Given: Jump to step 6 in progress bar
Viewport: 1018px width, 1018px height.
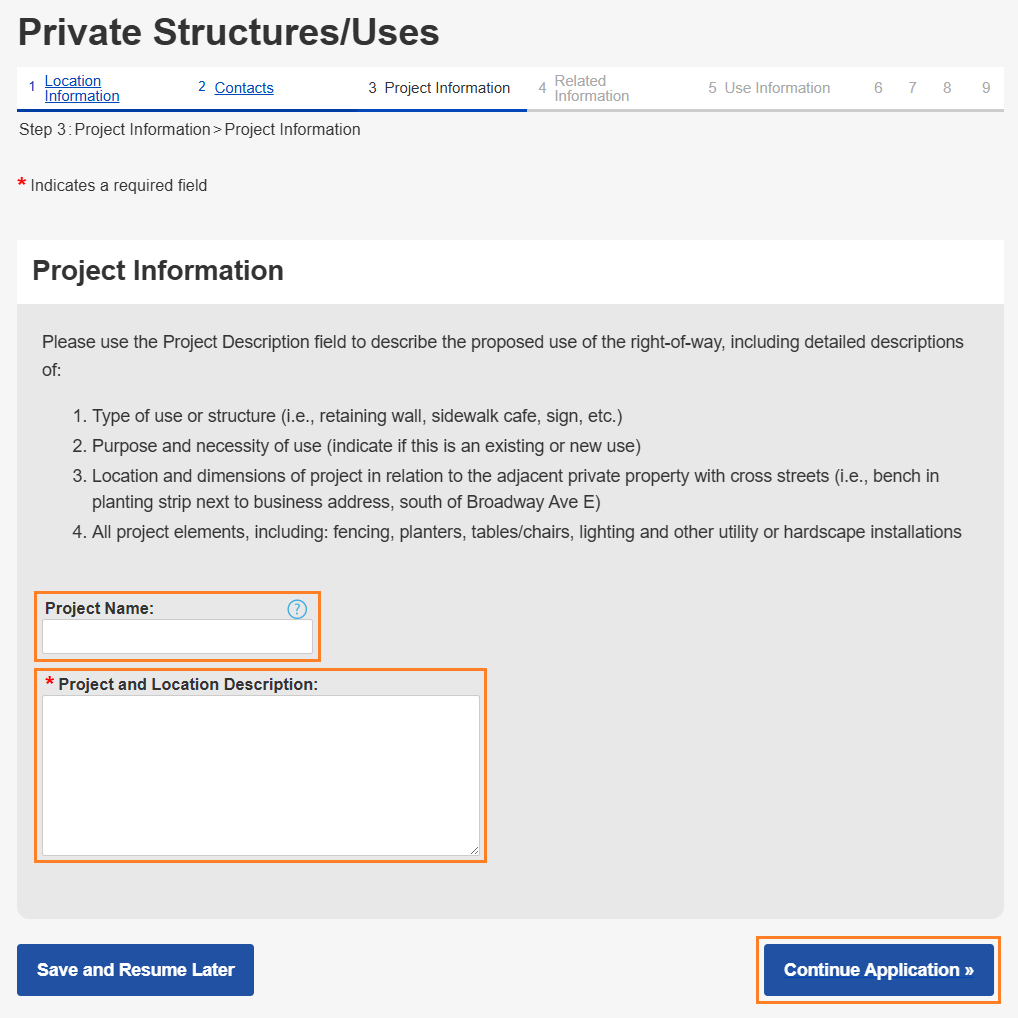Looking at the screenshot, I should click(878, 88).
